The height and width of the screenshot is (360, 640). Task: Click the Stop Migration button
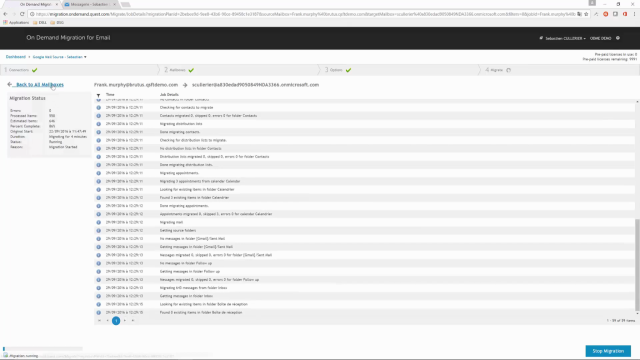608,351
